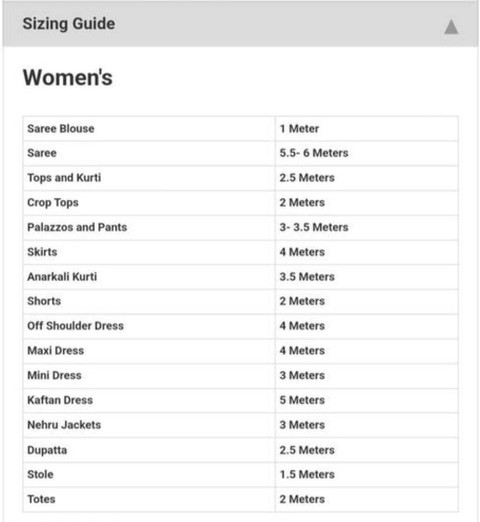Click the Saree label cell
The image size is (480, 522).
[x=149, y=153]
